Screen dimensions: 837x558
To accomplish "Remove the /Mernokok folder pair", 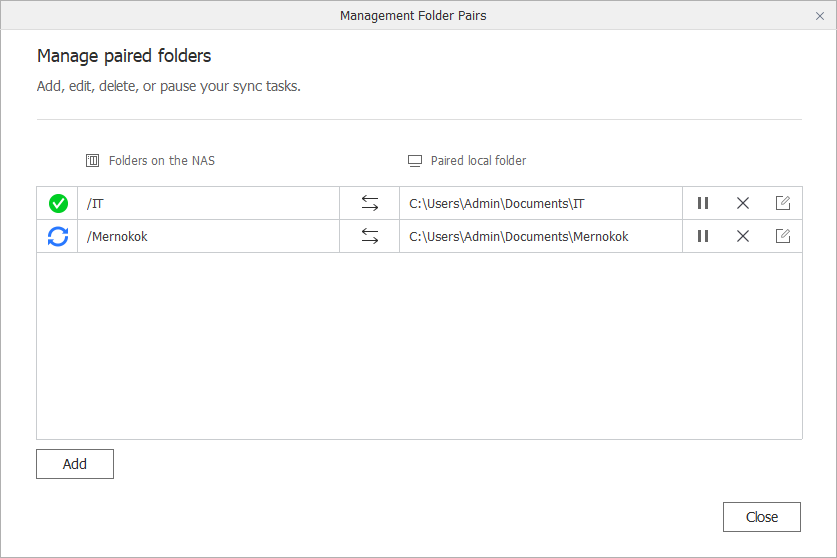I will pos(743,236).
